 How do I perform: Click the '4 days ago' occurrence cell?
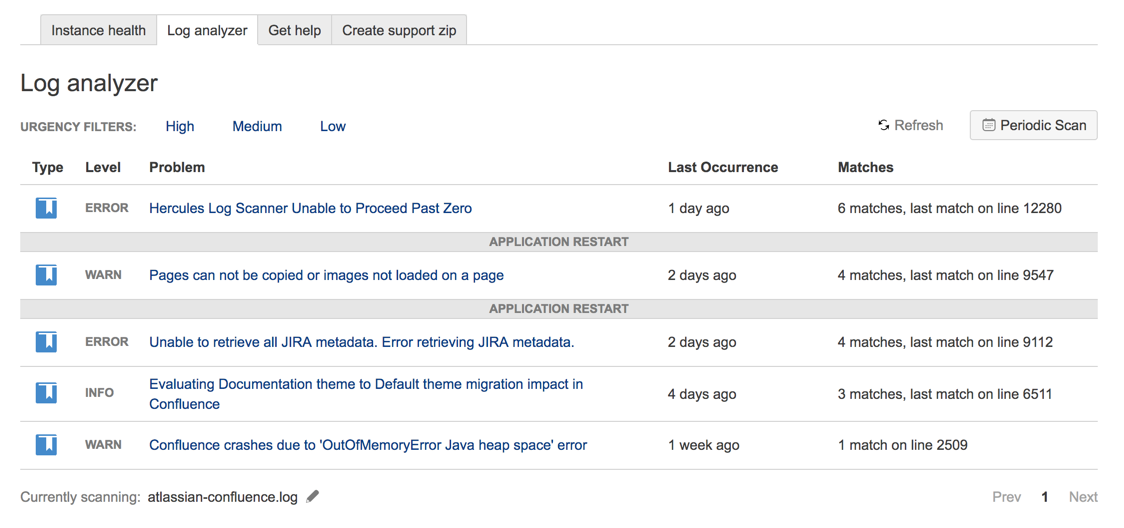click(702, 394)
